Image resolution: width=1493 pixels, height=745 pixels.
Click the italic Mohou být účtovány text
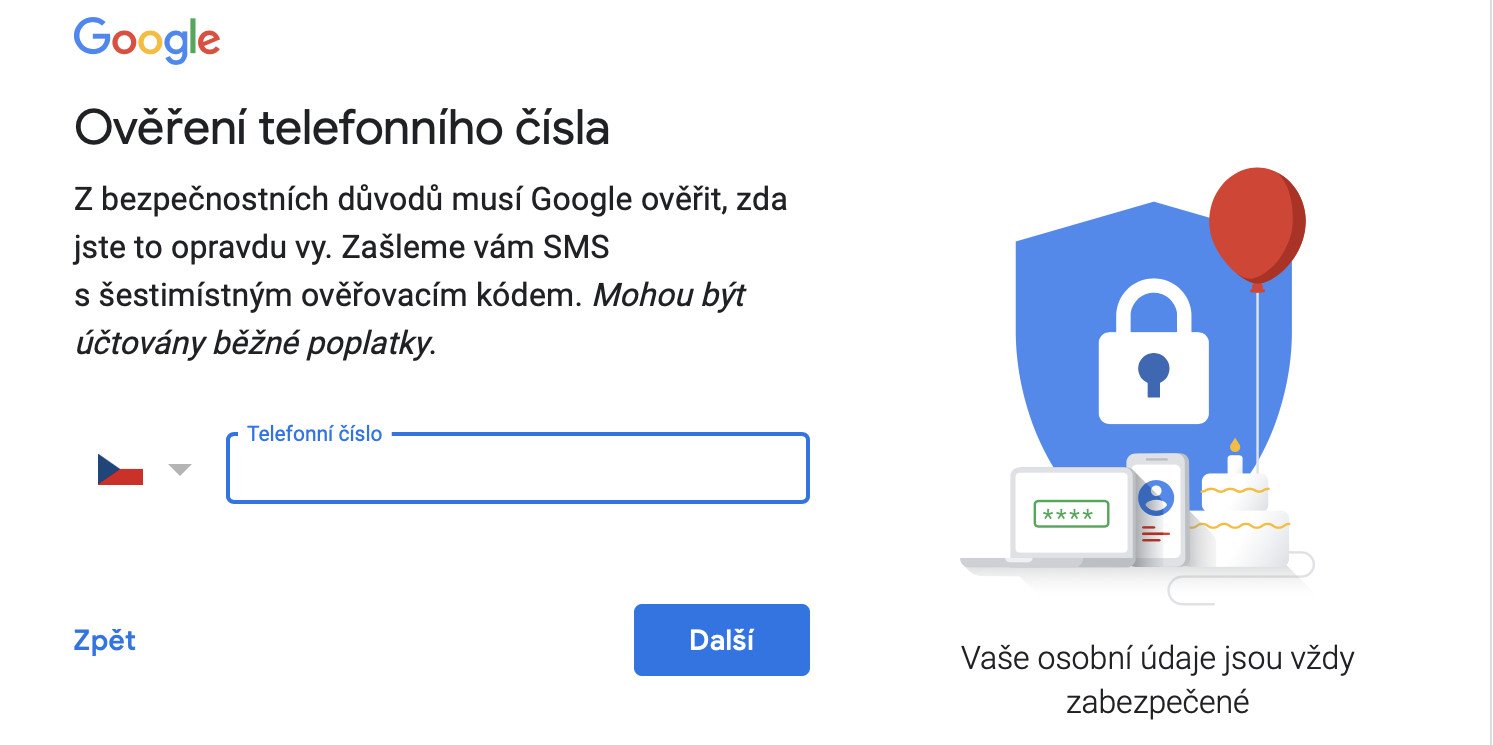pos(409,319)
